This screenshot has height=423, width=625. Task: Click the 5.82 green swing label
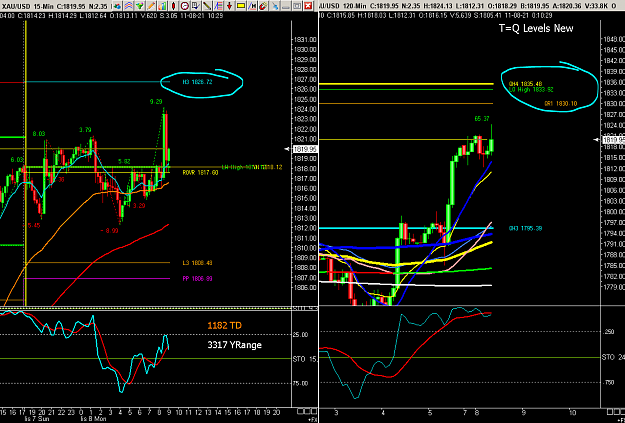tap(125, 162)
